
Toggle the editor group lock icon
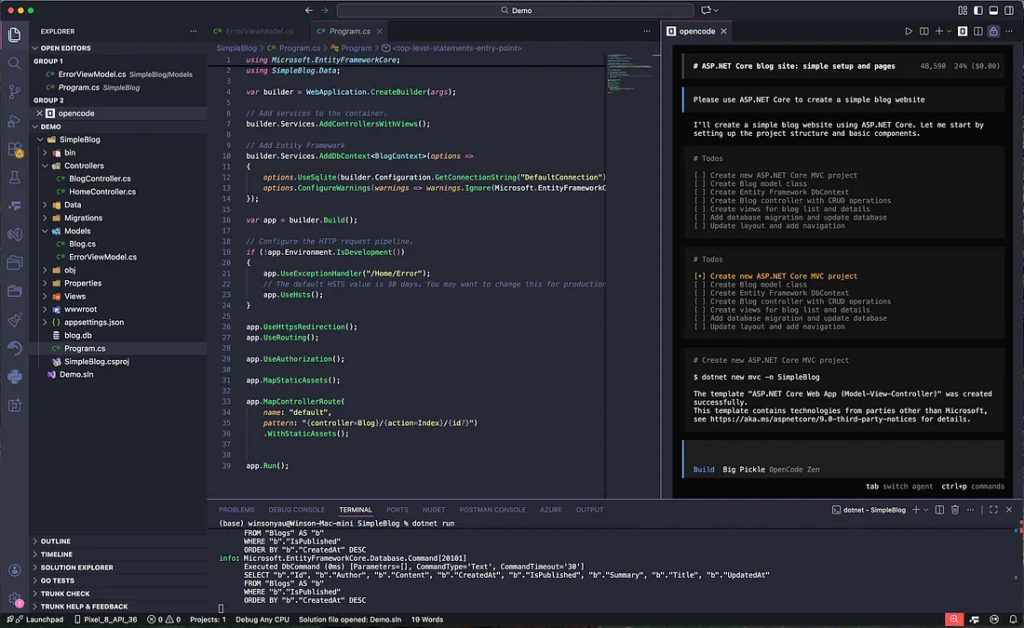pyautogui.click(x=993, y=31)
